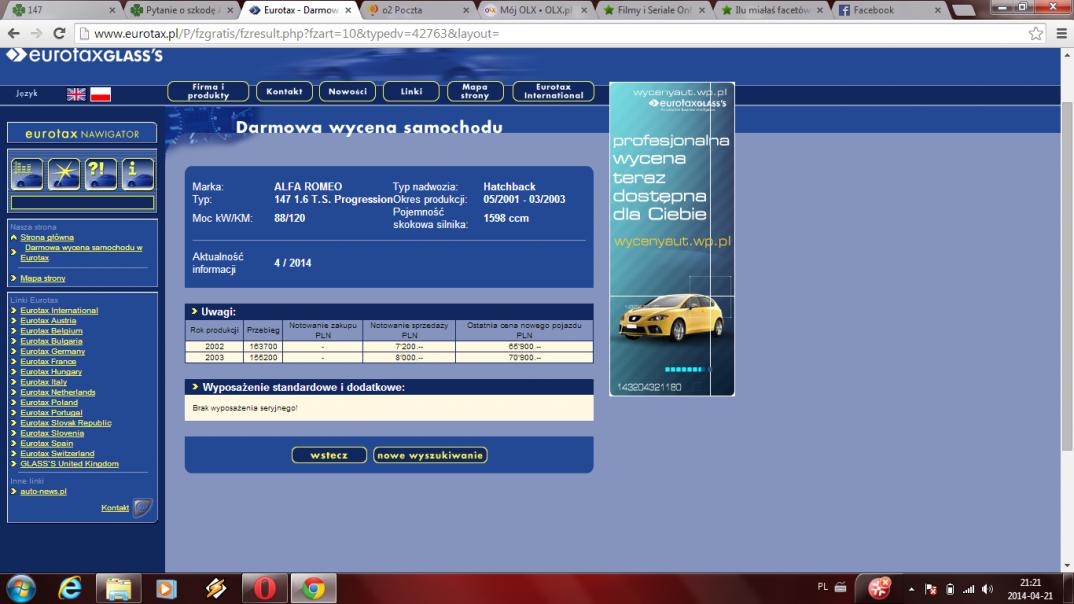
Task: Open 'GLASS'S United Kingdom' link
Action: point(69,464)
